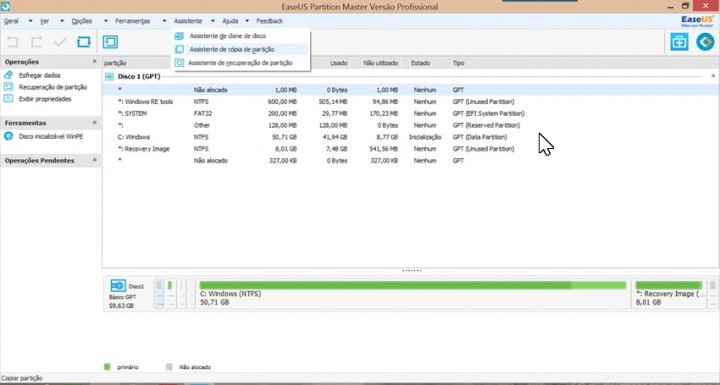Click the pane splitter dots handle

tap(411, 271)
